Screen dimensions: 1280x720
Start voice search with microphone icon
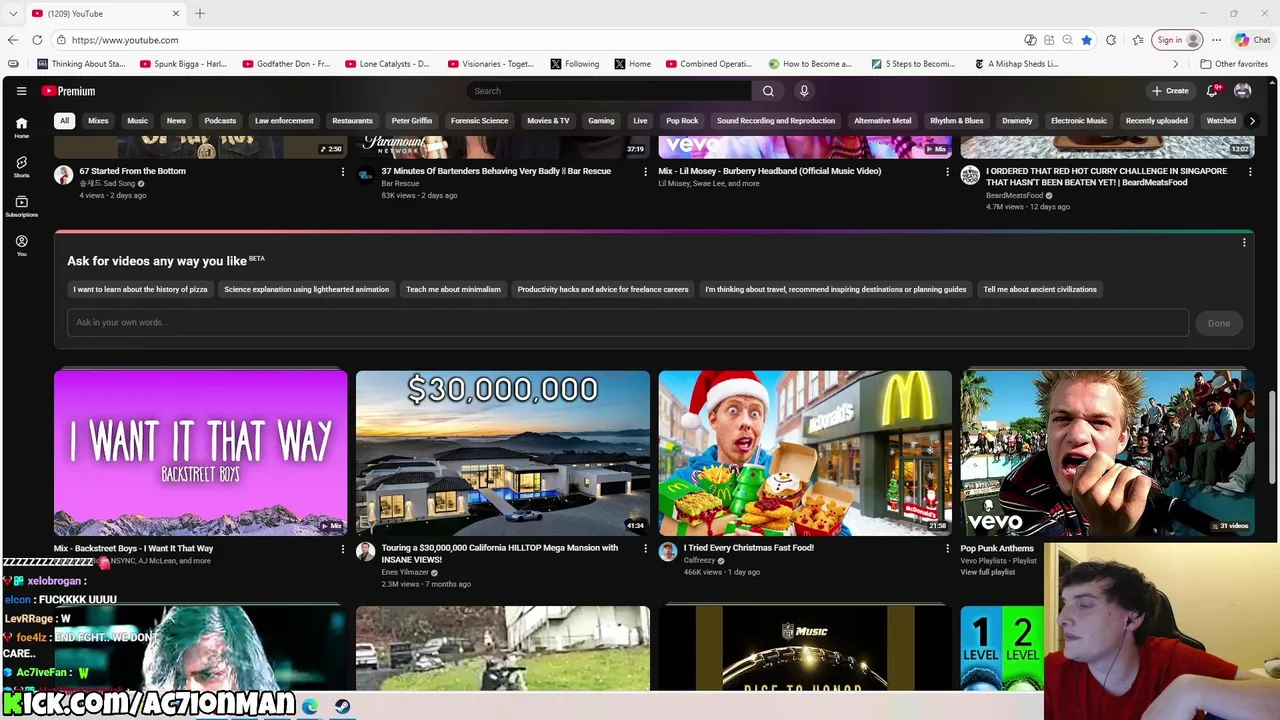(x=804, y=91)
